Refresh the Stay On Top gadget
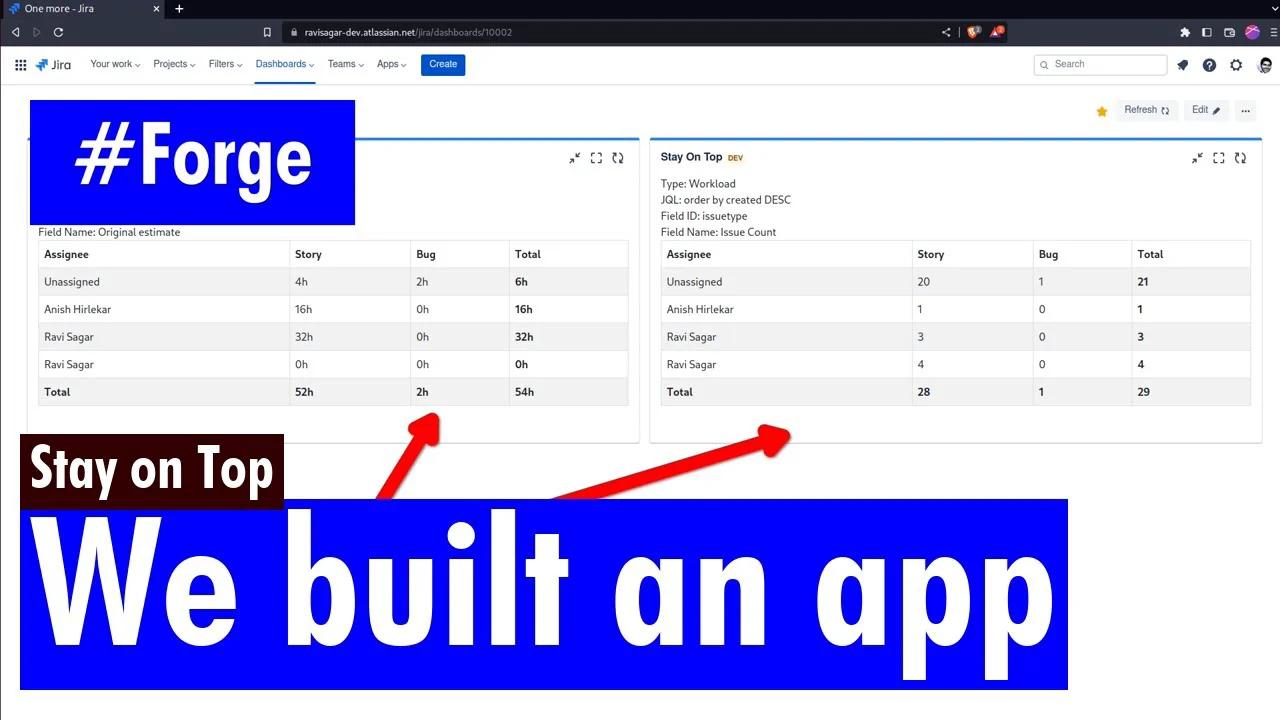This screenshot has height=720, width=1280. 1241,158
